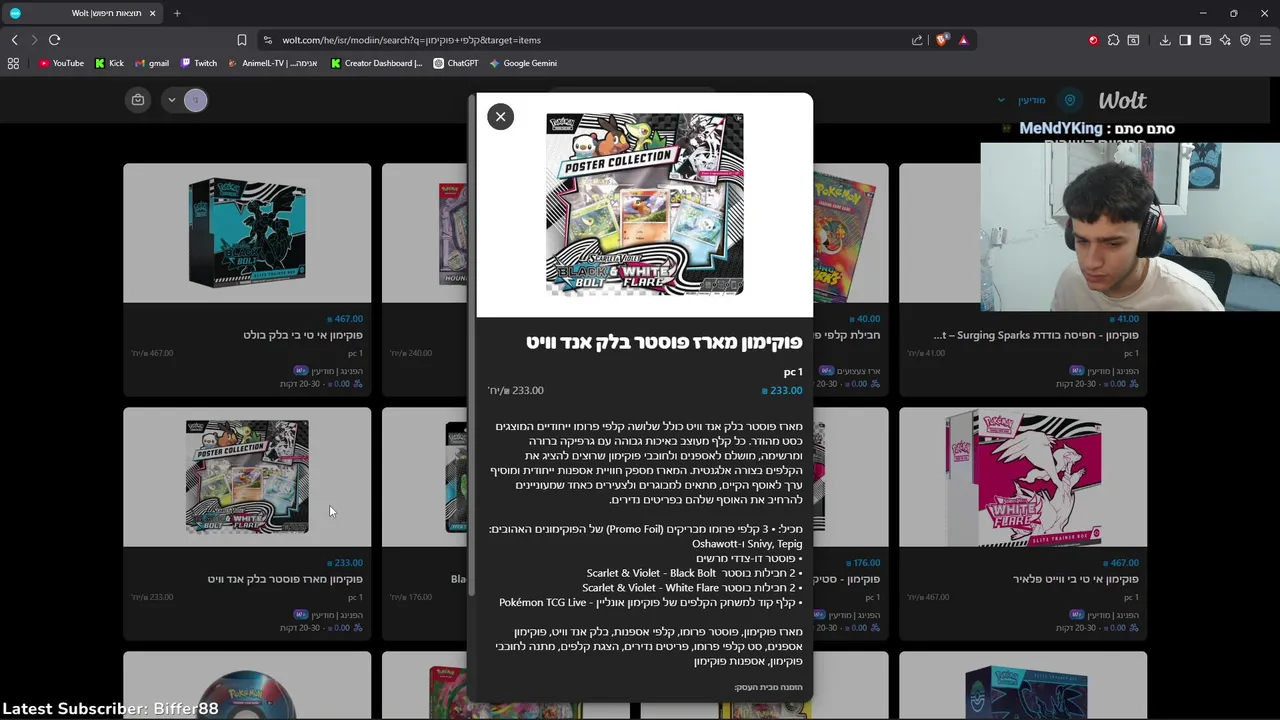
Task: Click the user avatar circle
Action: click(x=196, y=100)
